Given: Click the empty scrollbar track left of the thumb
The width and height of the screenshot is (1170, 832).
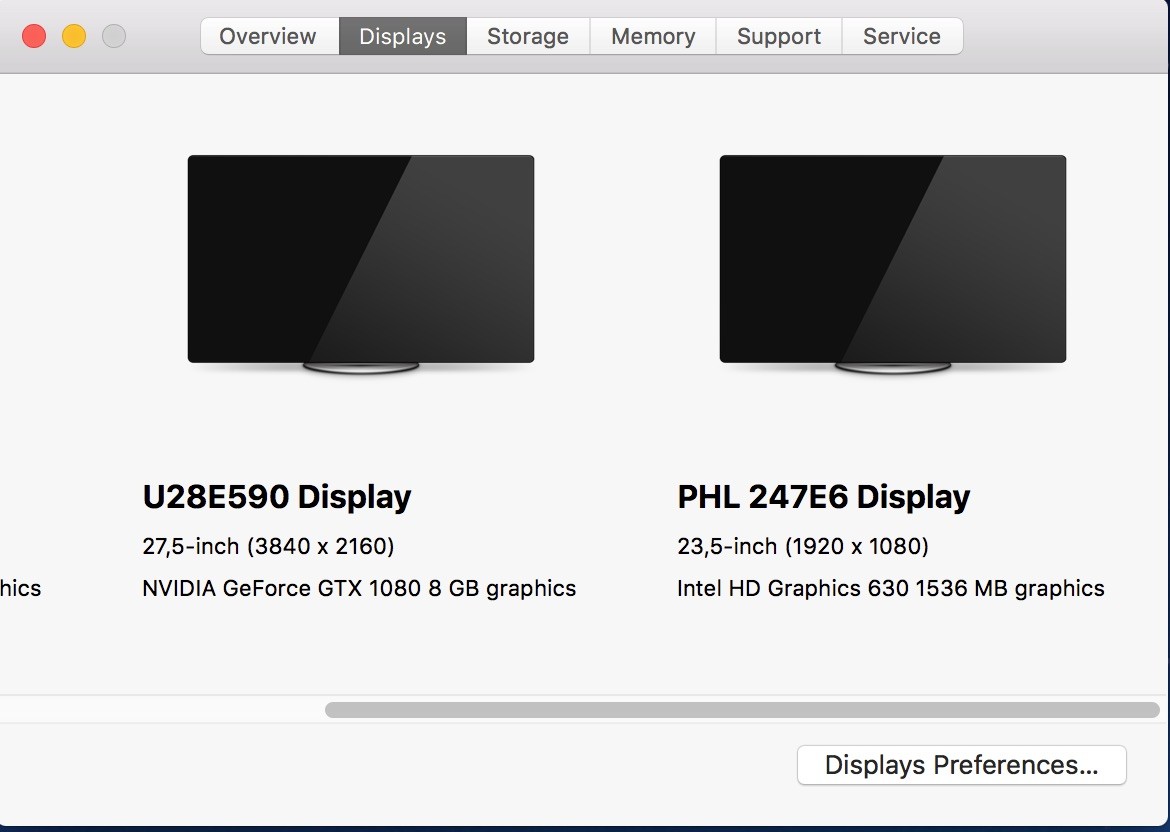Looking at the screenshot, I should [x=162, y=710].
